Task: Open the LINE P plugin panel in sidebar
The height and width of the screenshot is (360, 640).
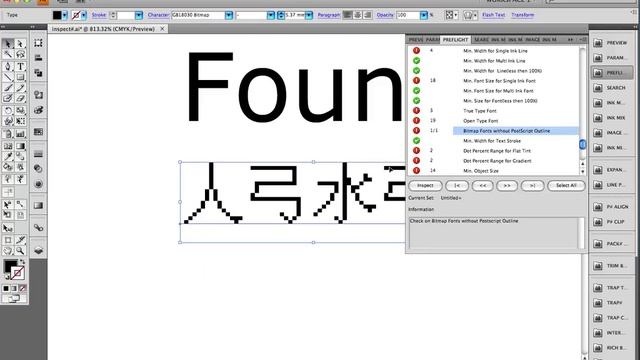Action: pos(612,185)
